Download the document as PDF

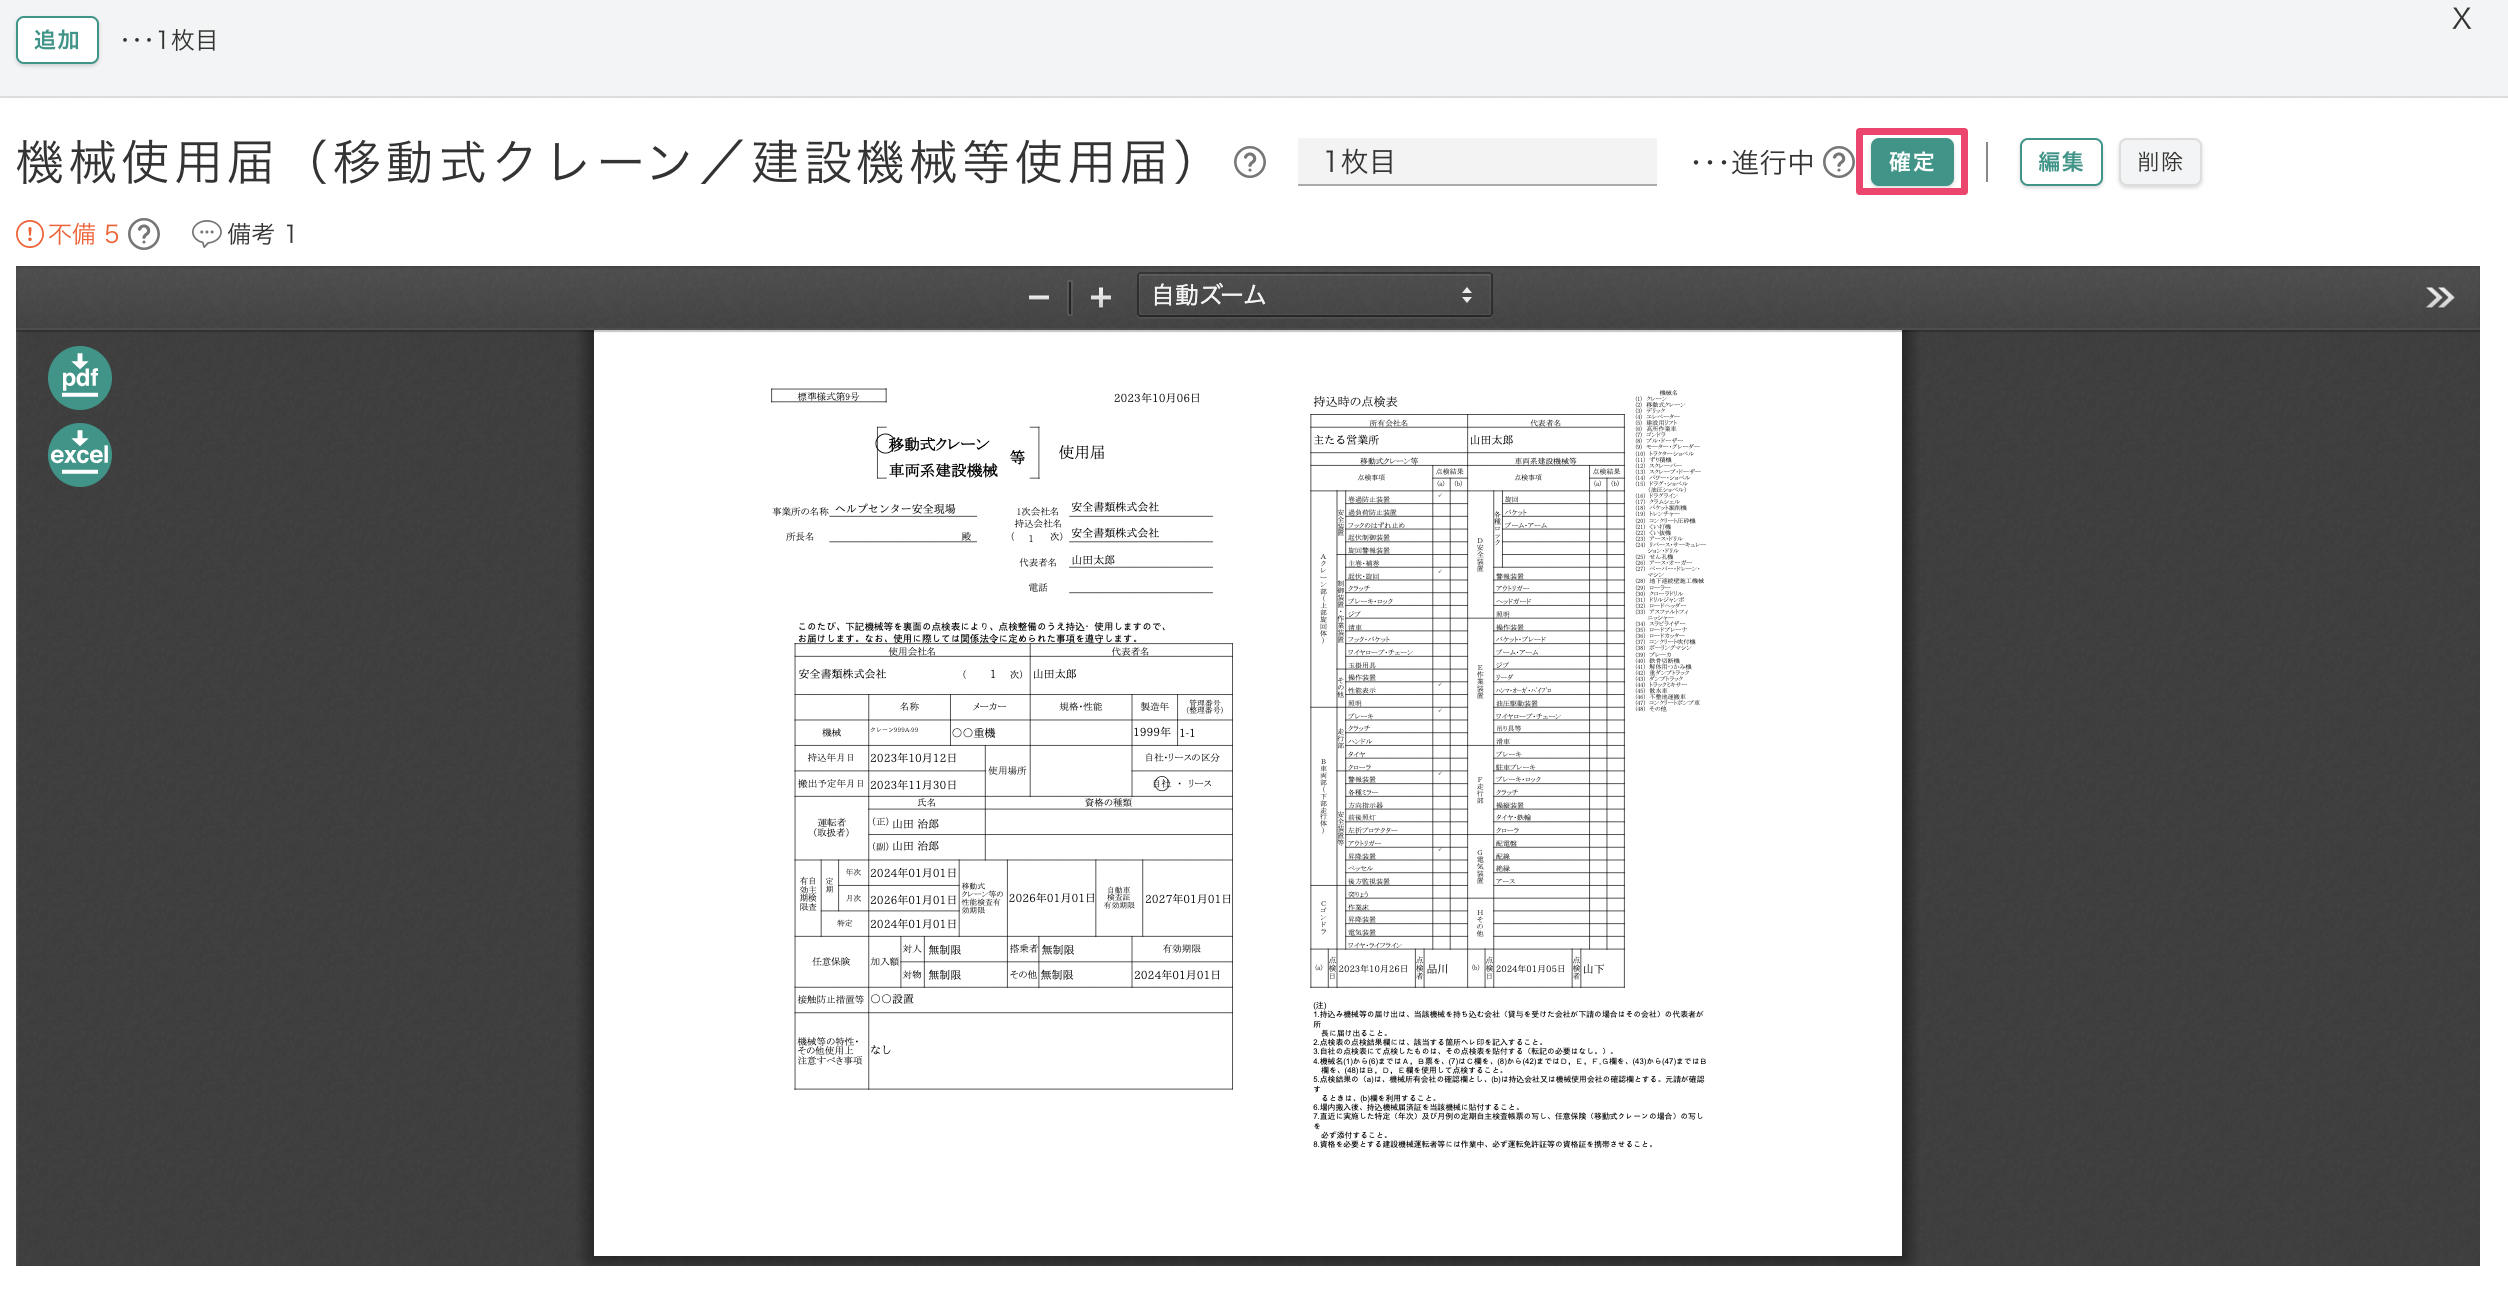(x=80, y=378)
